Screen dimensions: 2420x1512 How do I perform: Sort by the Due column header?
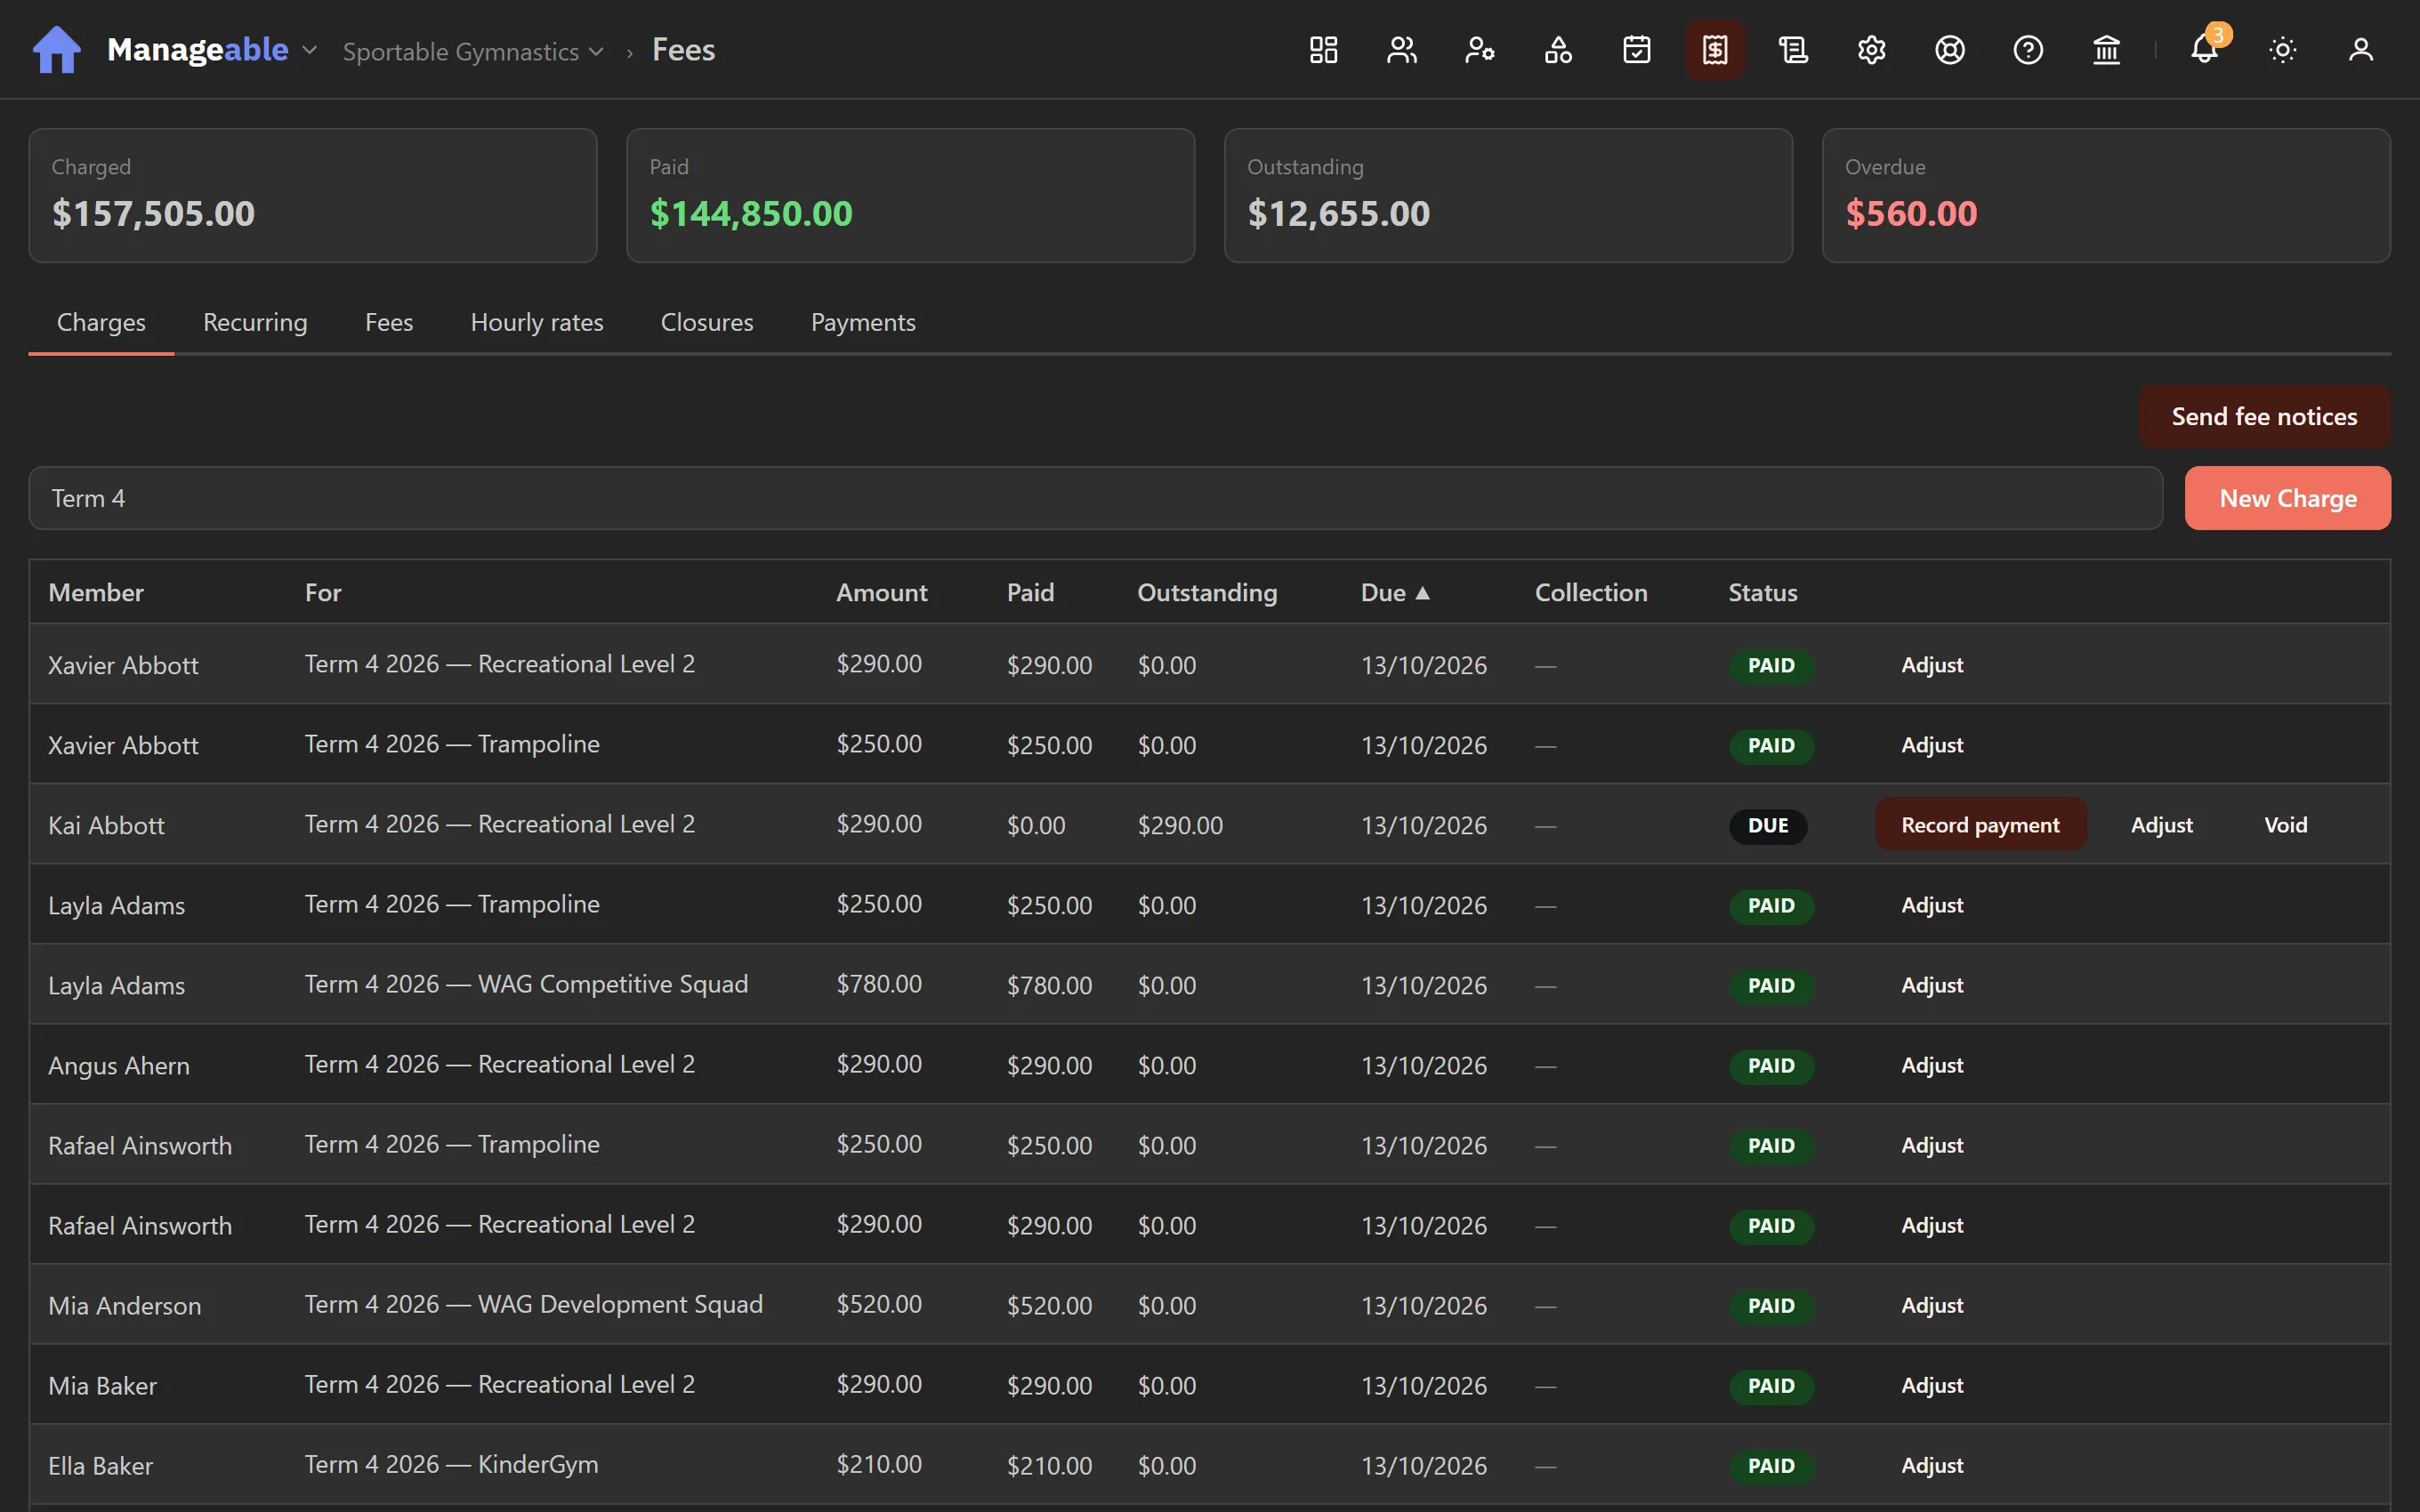tap(1395, 593)
